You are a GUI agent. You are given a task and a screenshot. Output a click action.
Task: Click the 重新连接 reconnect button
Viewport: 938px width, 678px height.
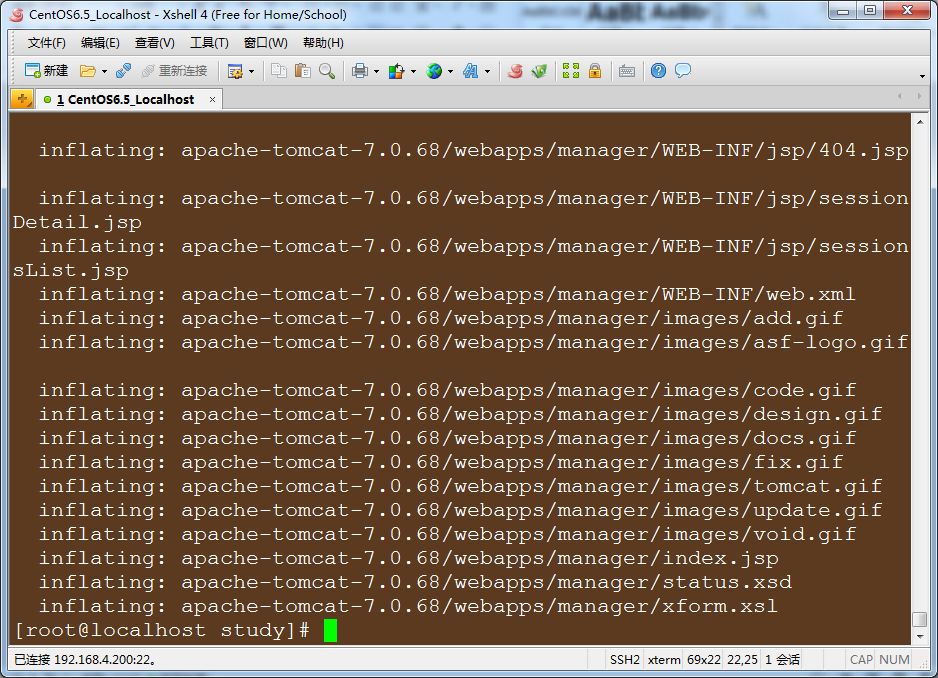(174, 71)
